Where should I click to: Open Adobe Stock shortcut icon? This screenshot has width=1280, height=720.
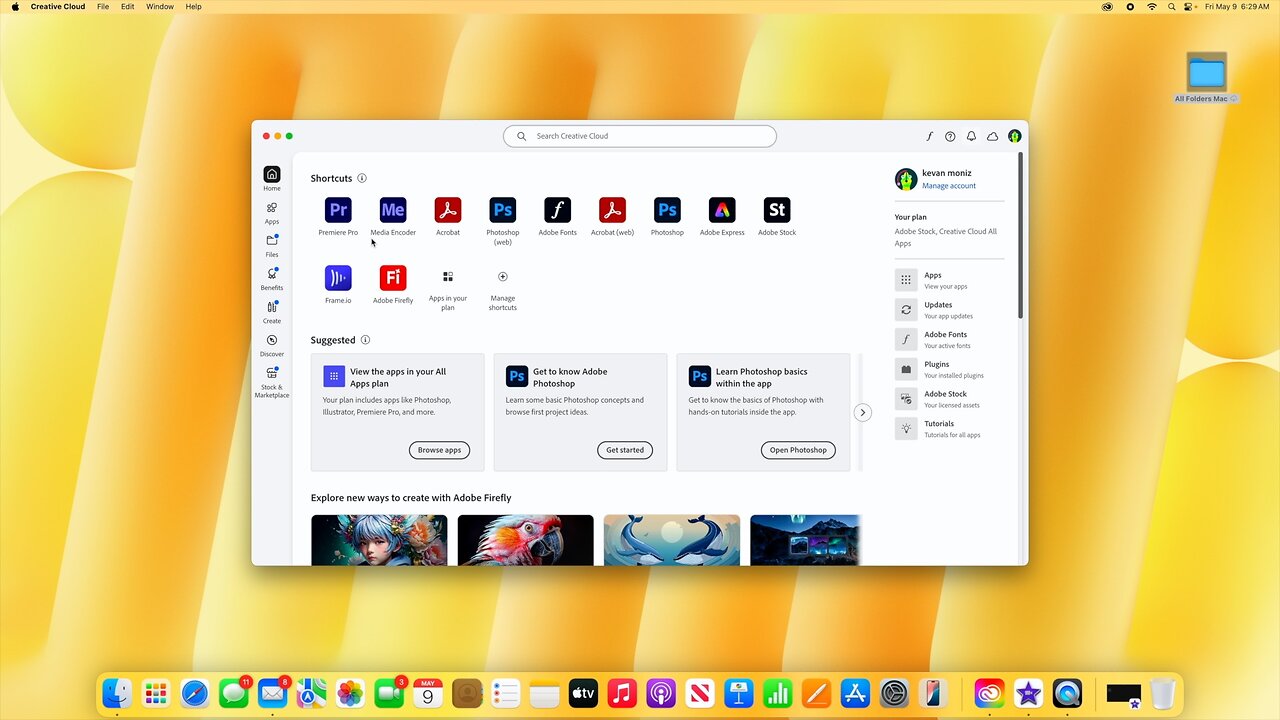pyautogui.click(x=777, y=210)
